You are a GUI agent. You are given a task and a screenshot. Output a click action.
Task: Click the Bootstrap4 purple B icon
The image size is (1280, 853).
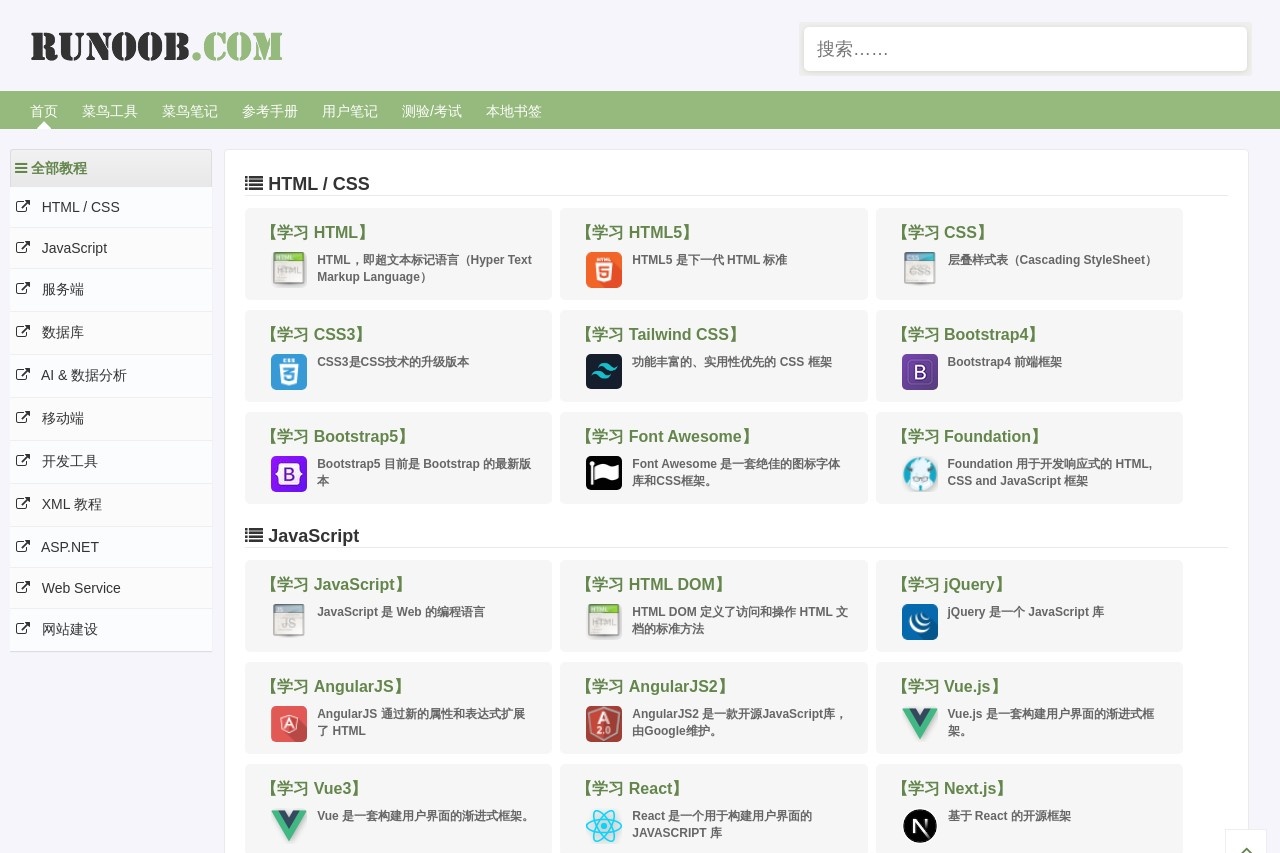tap(920, 372)
